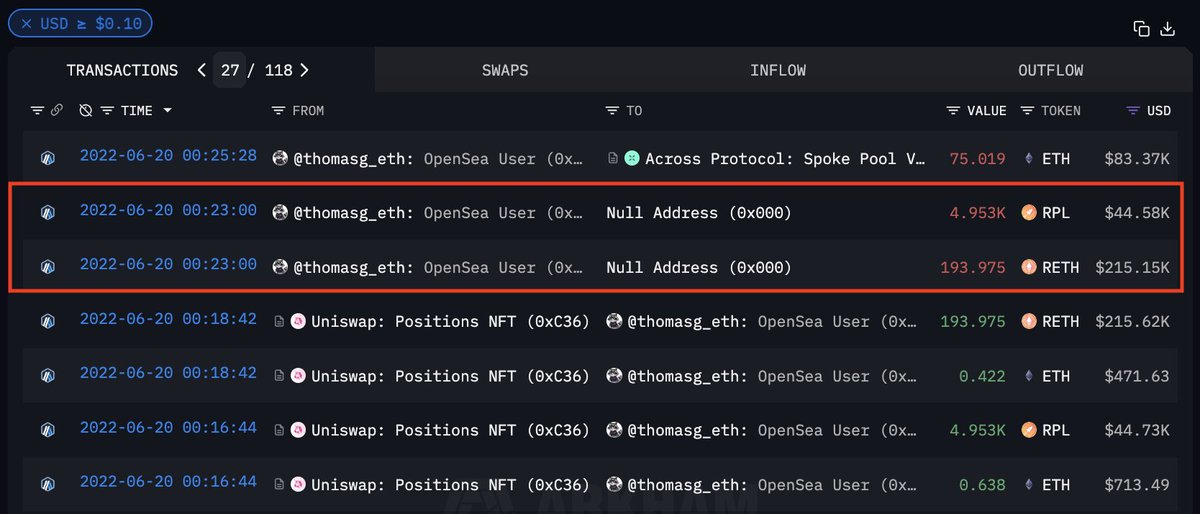Click the Uniswap logo in the $215.62K row
This screenshot has width=1200, height=514.
coord(298,321)
